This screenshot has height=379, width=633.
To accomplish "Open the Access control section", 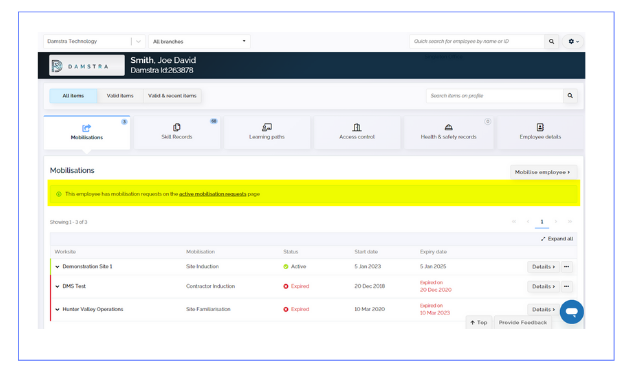I will tap(357, 132).
